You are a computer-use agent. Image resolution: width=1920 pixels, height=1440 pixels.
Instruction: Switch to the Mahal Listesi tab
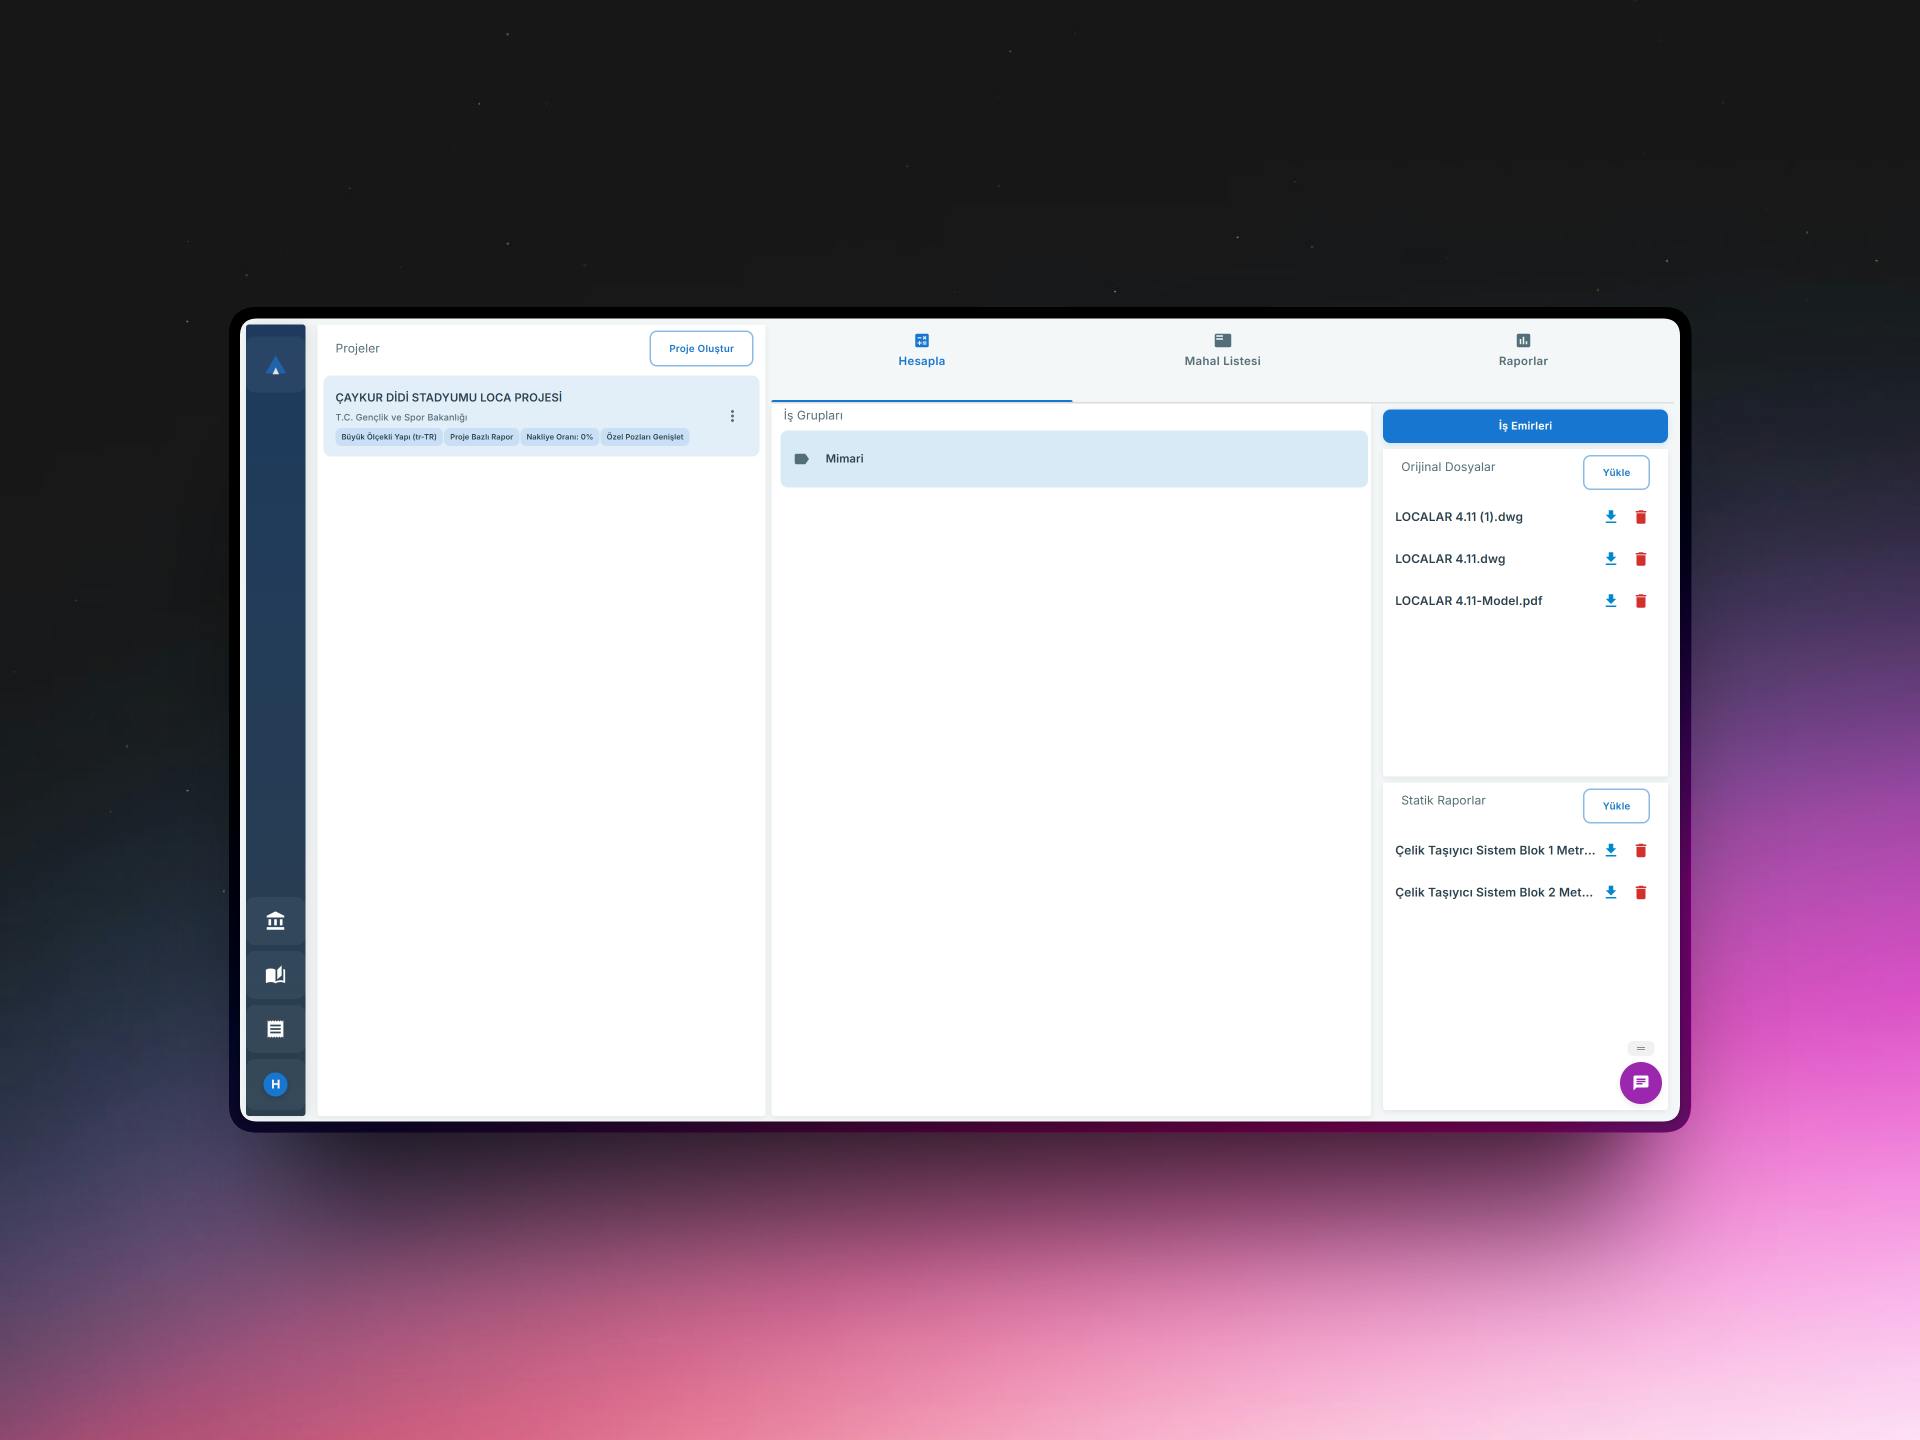(1222, 351)
